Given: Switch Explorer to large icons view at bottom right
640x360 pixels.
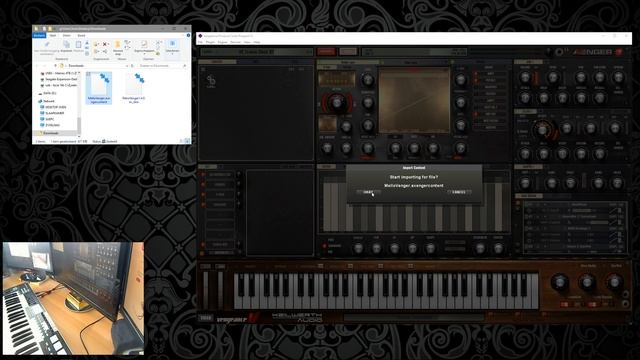Looking at the screenshot, I should tap(187, 141).
